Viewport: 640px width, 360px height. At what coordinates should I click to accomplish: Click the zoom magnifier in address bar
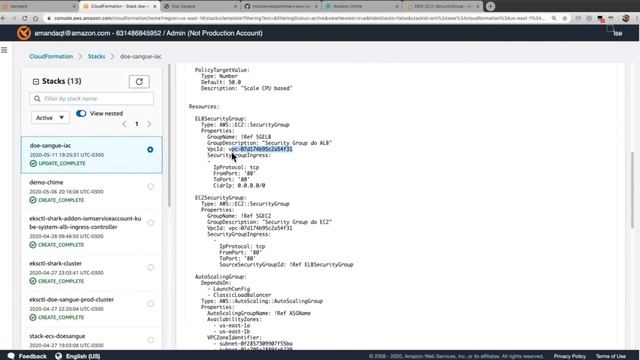554,18
